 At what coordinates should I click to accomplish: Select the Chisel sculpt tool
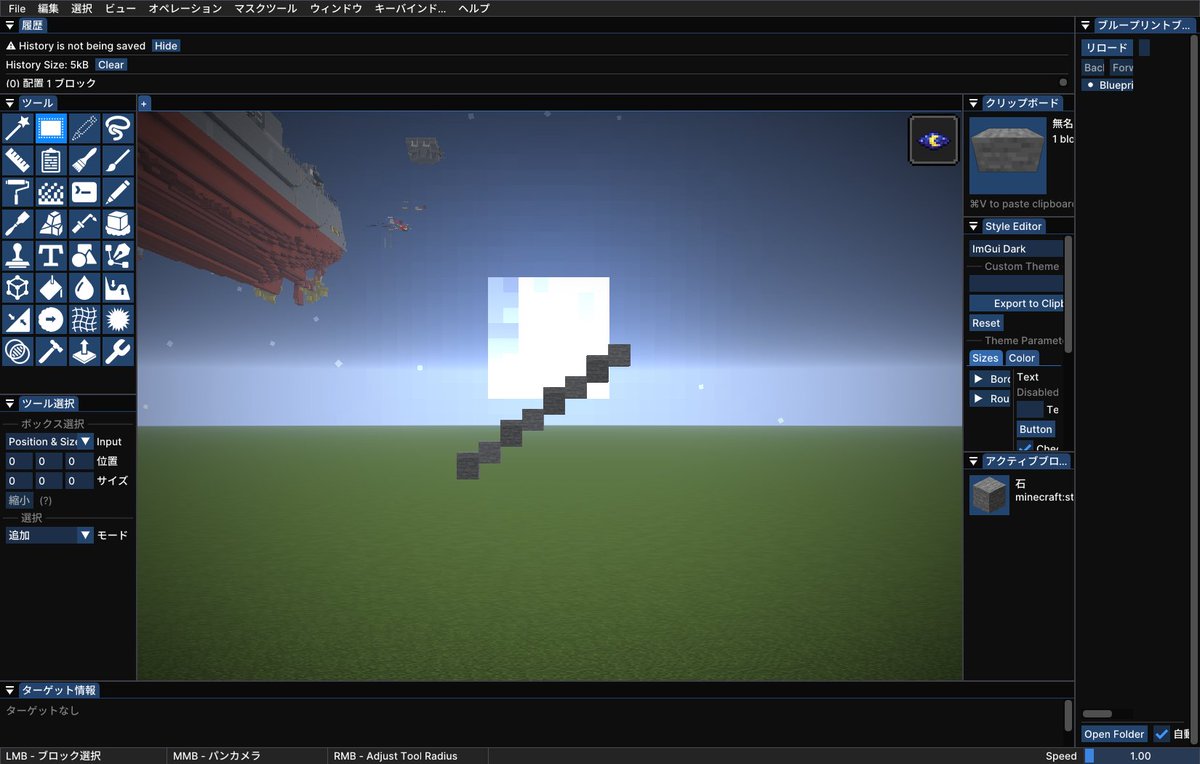[18, 224]
